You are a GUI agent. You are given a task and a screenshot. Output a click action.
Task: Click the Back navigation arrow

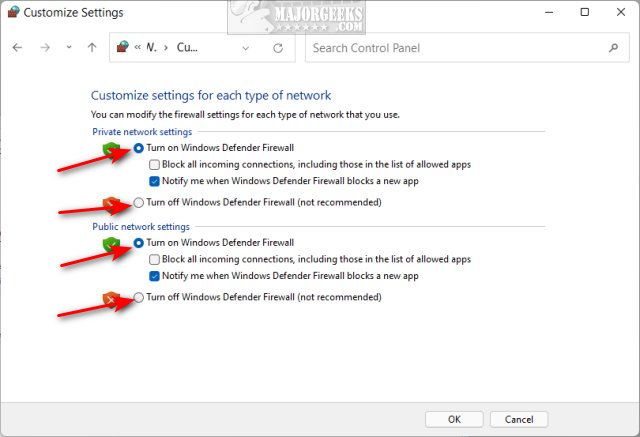tap(17, 48)
